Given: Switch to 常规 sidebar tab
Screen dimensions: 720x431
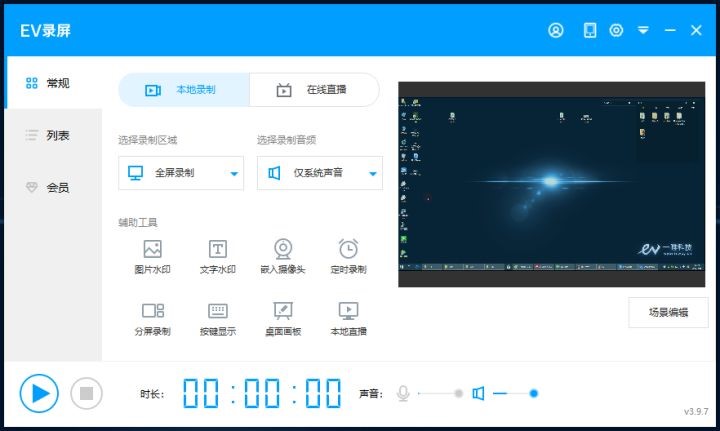Looking at the screenshot, I should click(53, 83).
